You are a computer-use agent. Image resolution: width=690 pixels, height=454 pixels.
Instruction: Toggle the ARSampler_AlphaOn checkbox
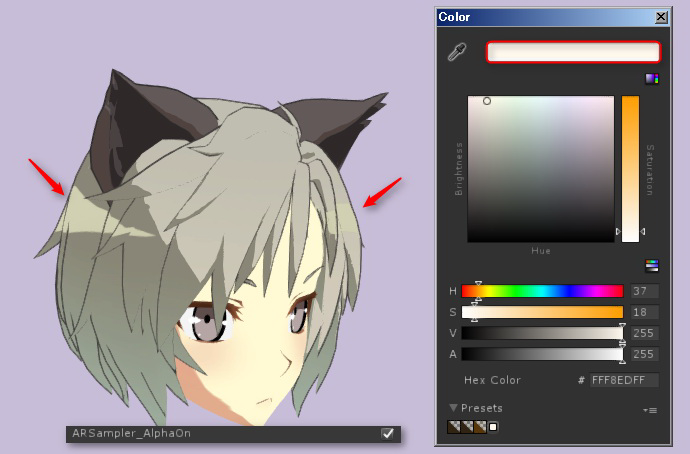[x=387, y=433]
